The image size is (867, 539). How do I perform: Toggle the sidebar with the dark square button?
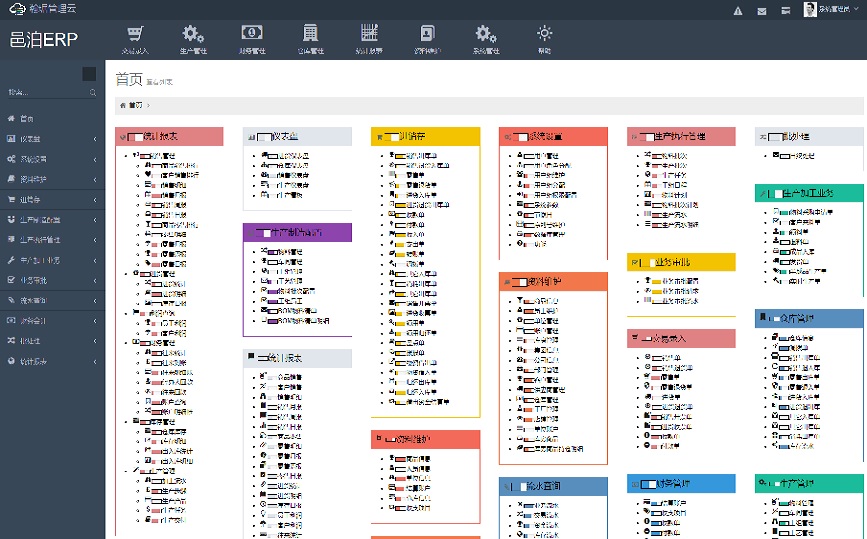click(89, 74)
